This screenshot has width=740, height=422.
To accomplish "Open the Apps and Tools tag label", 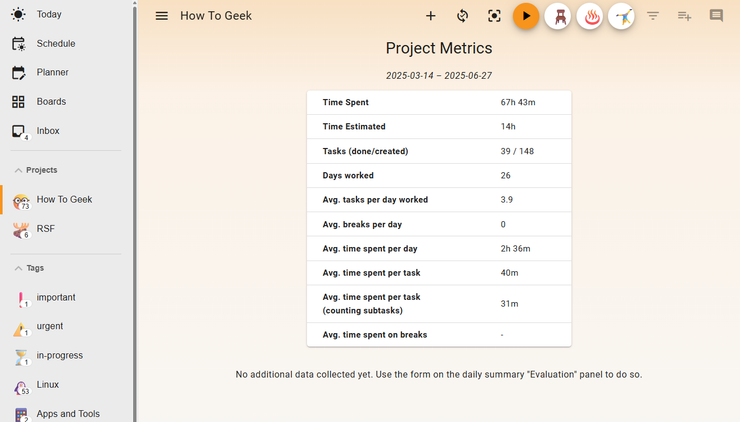I will pyautogui.click(x=68, y=414).
